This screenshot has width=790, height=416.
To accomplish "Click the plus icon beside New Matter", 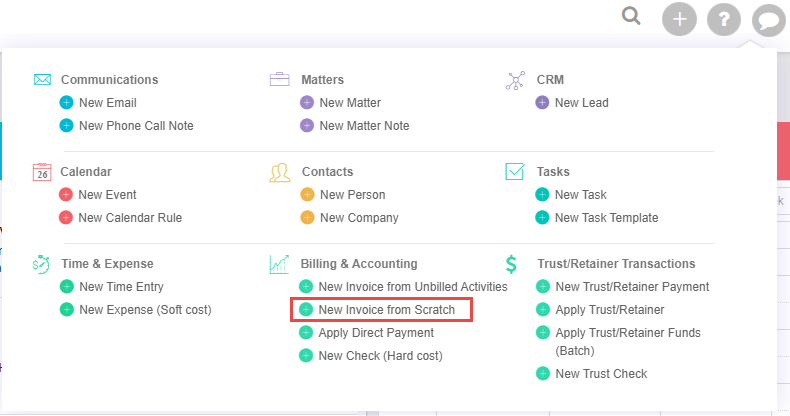I will 307,103.
